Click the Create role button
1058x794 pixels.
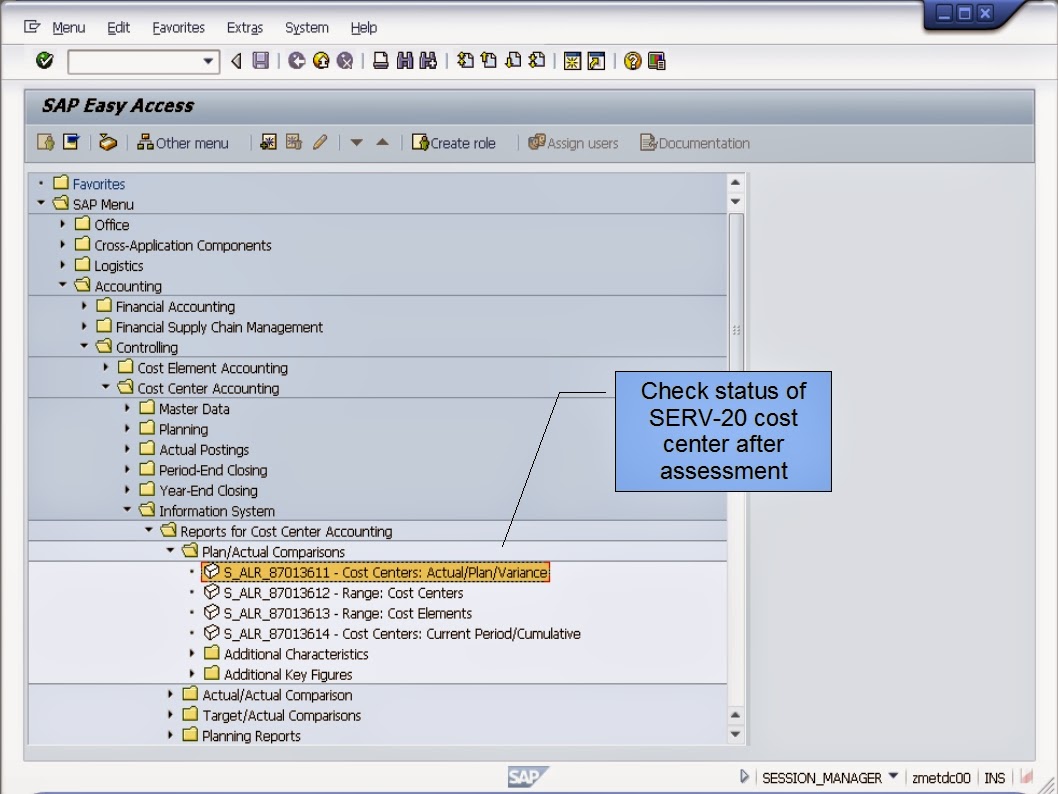453,143
